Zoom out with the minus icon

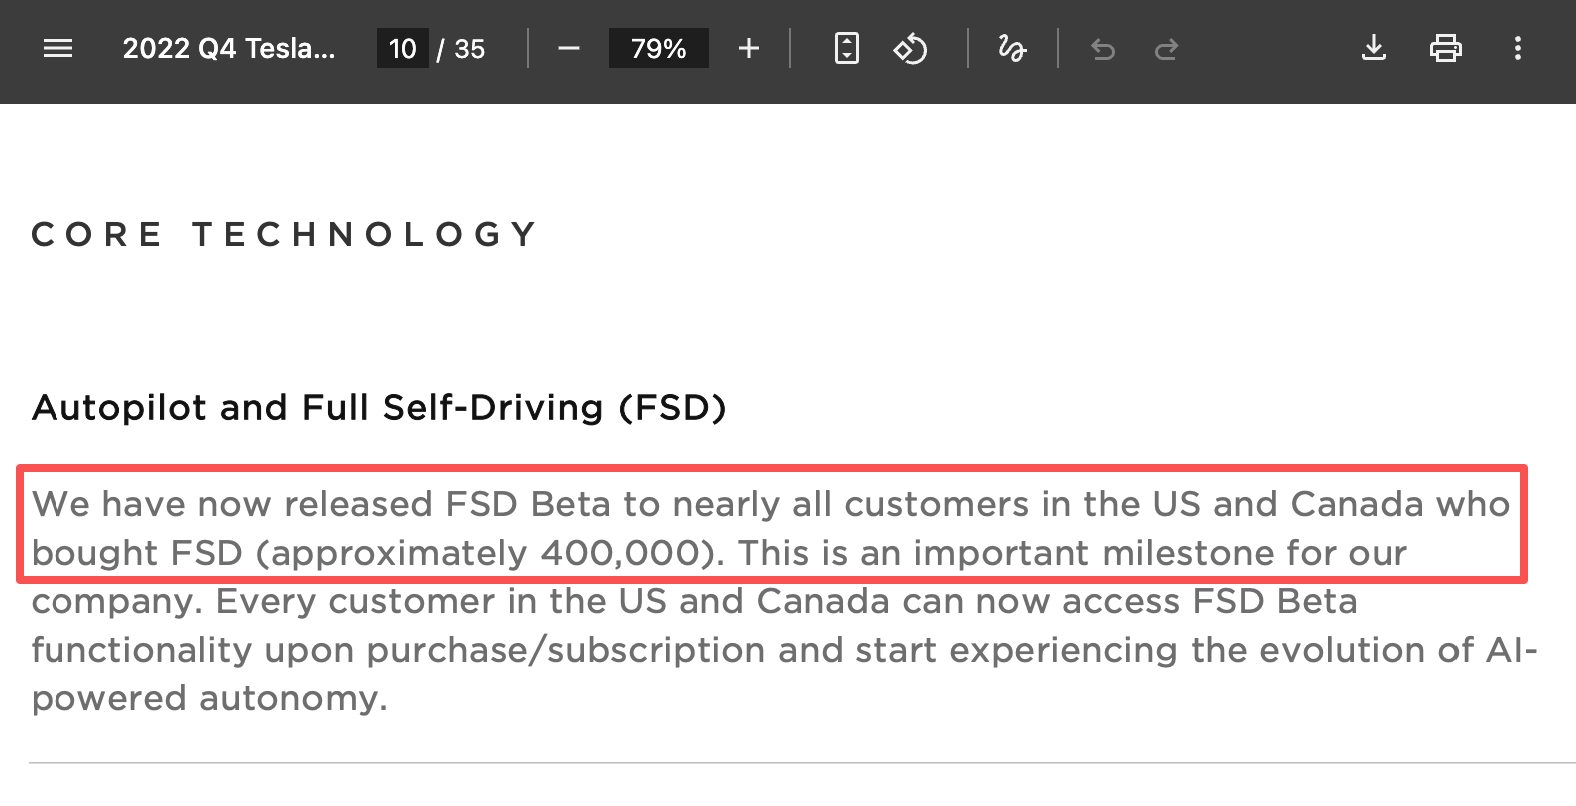tap(569, 48)
